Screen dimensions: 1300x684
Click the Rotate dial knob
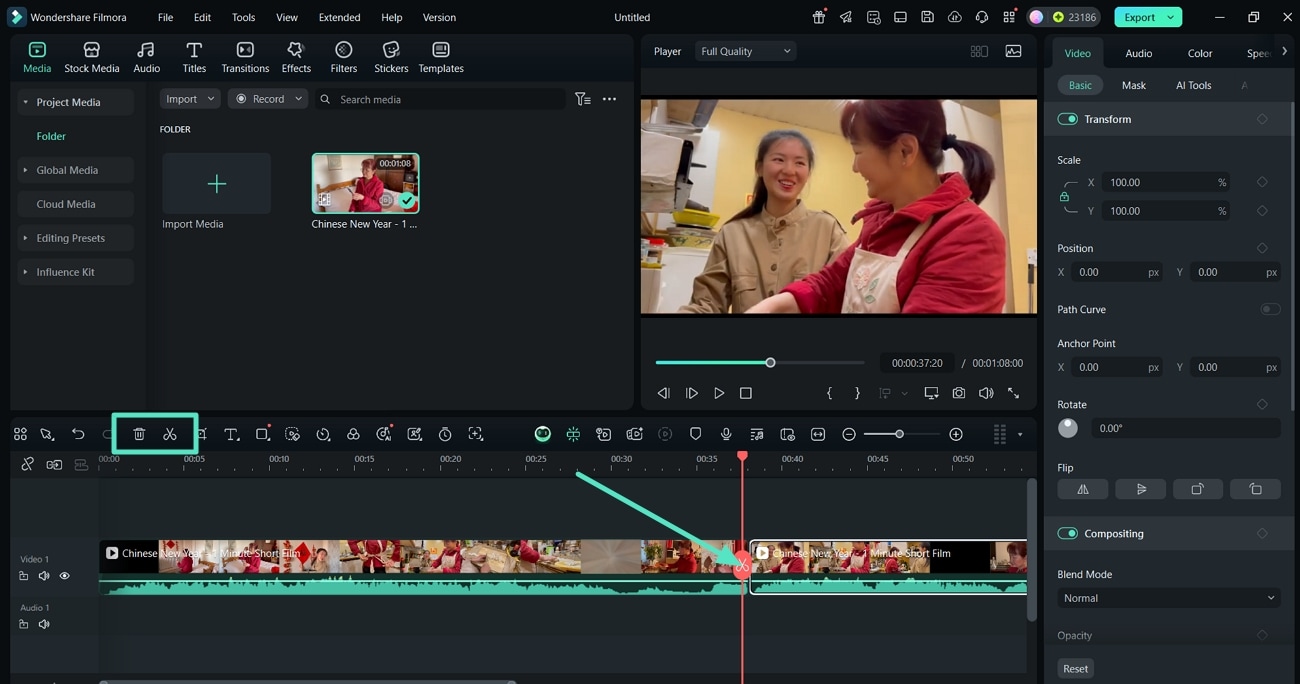[1068, 428]
